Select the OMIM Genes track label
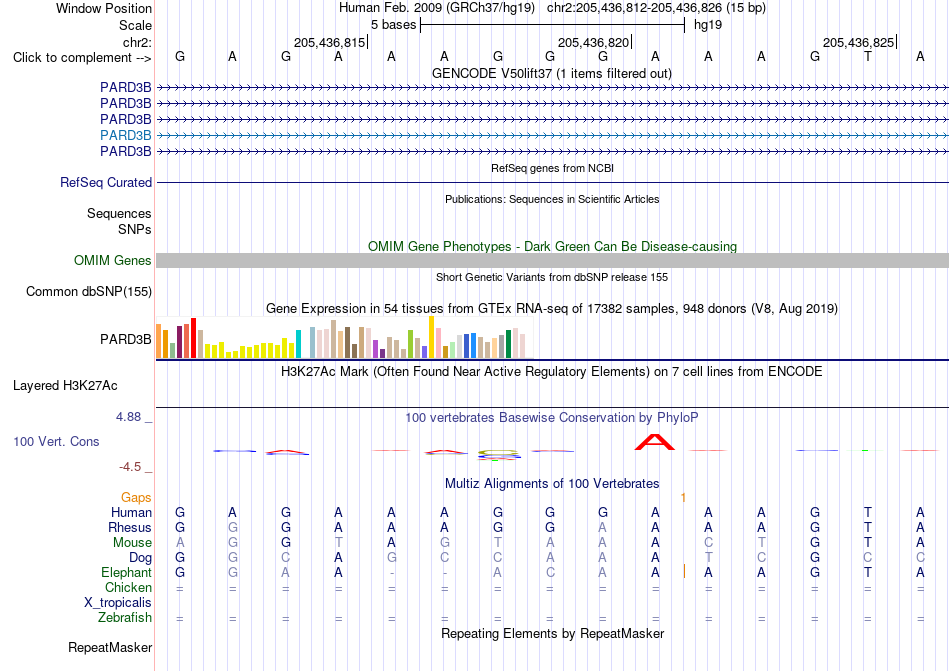 click(112, 260)
